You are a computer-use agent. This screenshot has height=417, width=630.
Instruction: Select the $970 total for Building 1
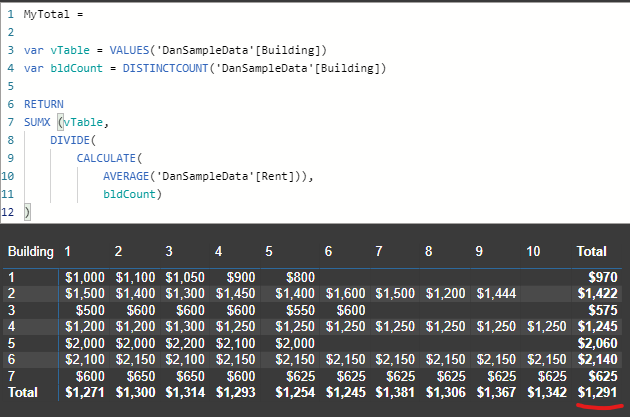pyautogui.click(x=603, y=277)
